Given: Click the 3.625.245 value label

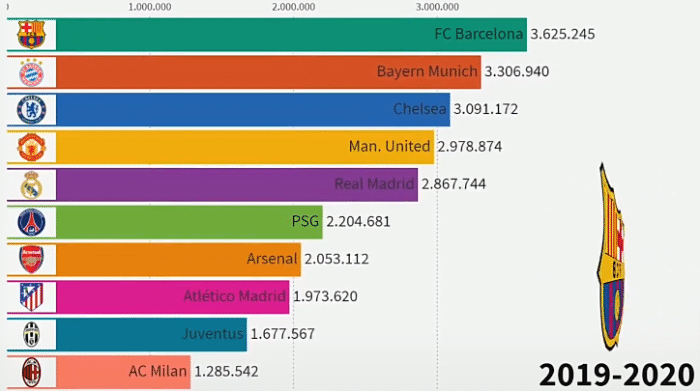Looking at the screenshot, I should pos(562,34).
